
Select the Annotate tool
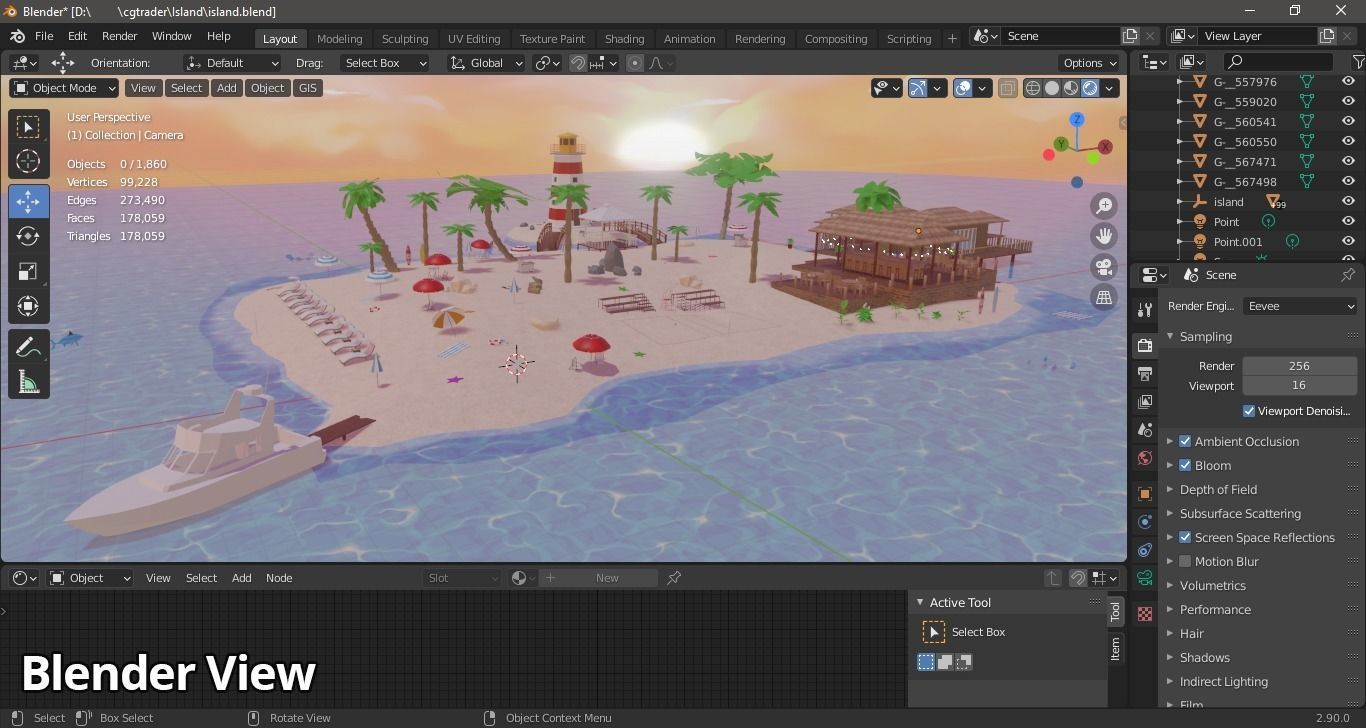pyautogui.click(x=28, y=346)
